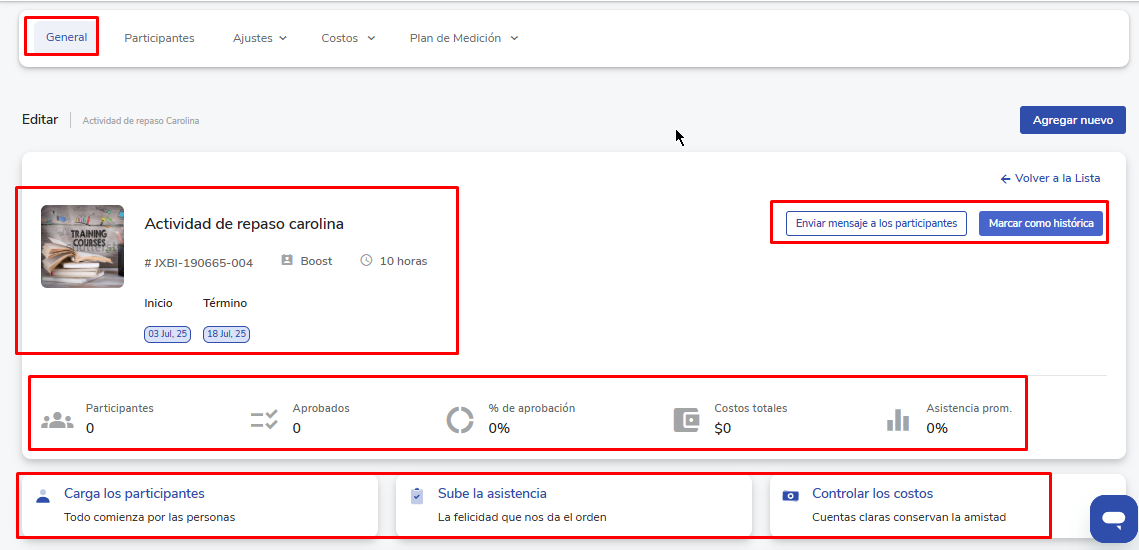The width and height of the screenshot is (1139, 550).
Task: Click the average attendance bar chart icon
Action: (898, 420)
